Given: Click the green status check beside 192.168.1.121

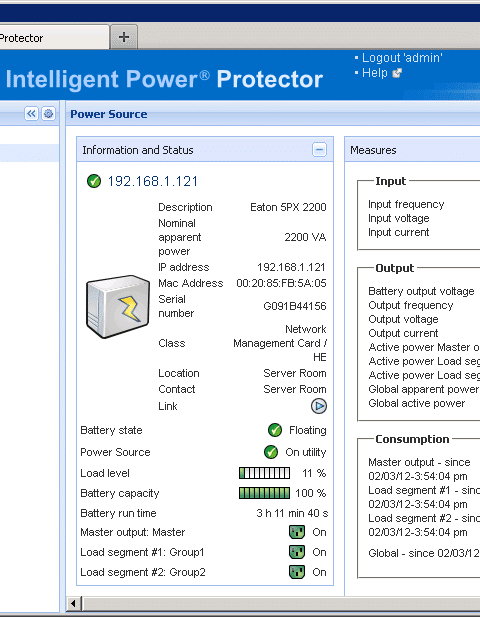Looking at the screenshot, I should 94,181.
